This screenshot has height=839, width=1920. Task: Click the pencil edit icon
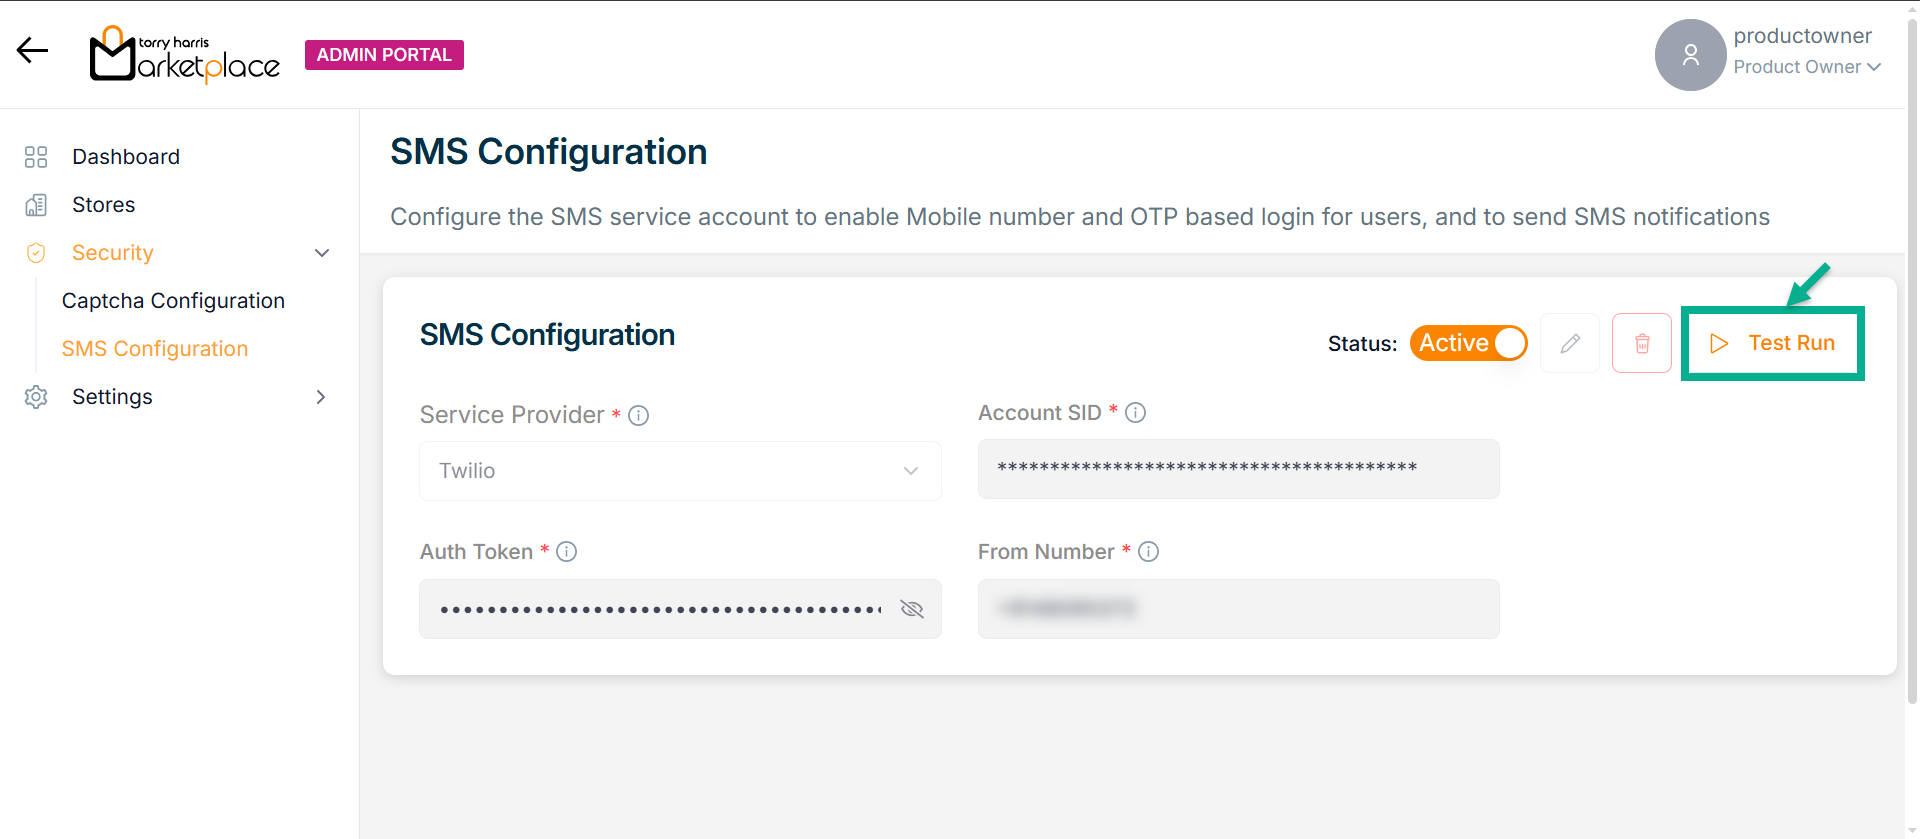click(x=1570, y=343)
